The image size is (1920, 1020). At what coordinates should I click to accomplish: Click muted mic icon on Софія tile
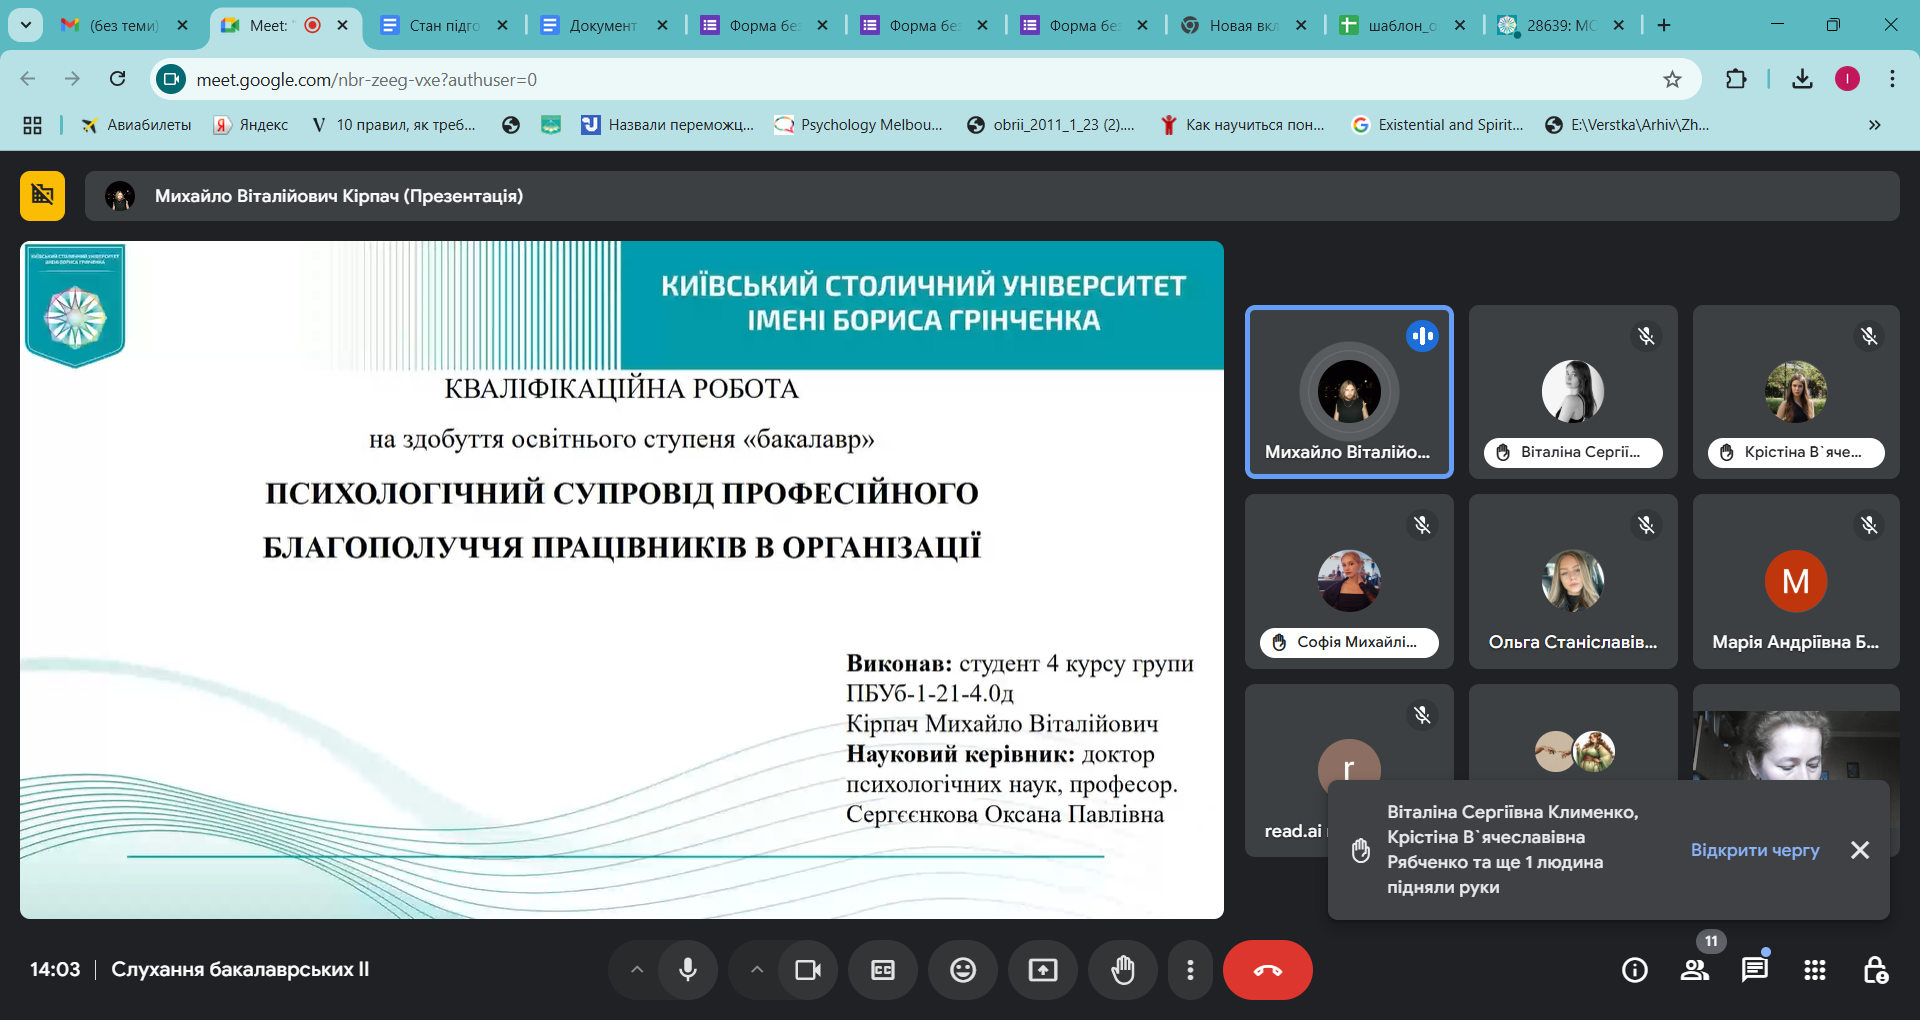(1422, 525)
